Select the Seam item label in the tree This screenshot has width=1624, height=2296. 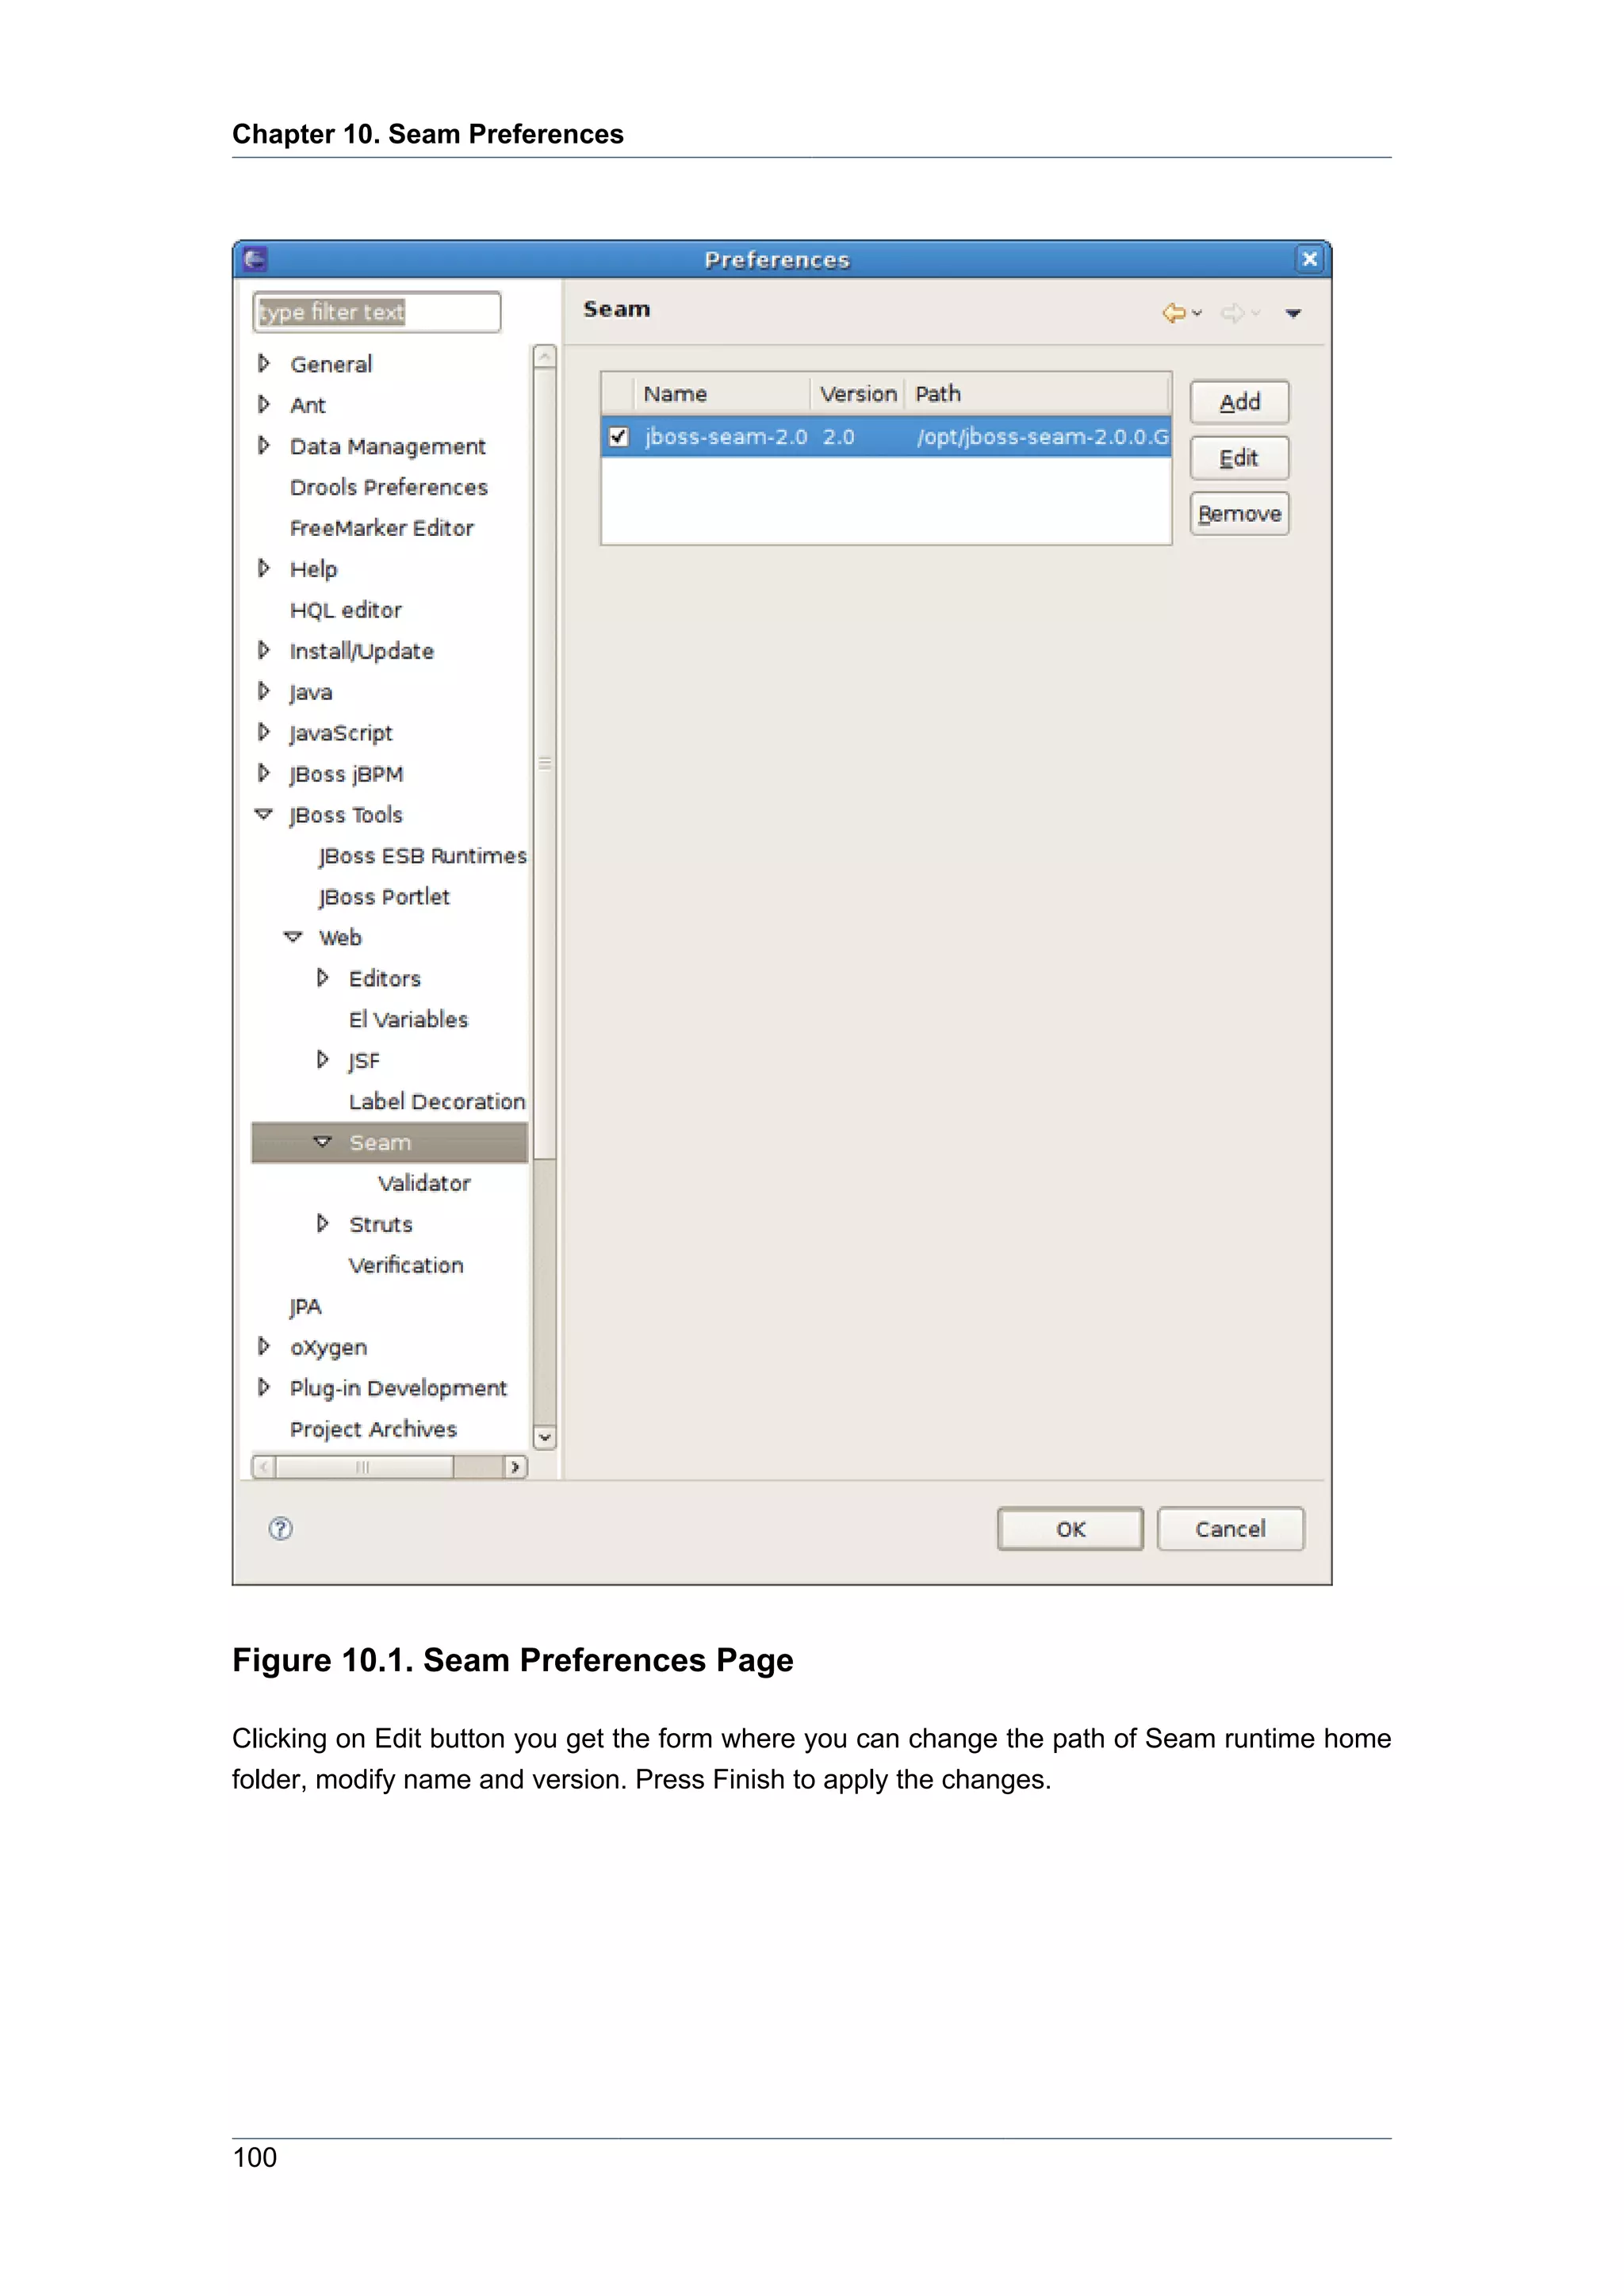[x=380, y=1142]
